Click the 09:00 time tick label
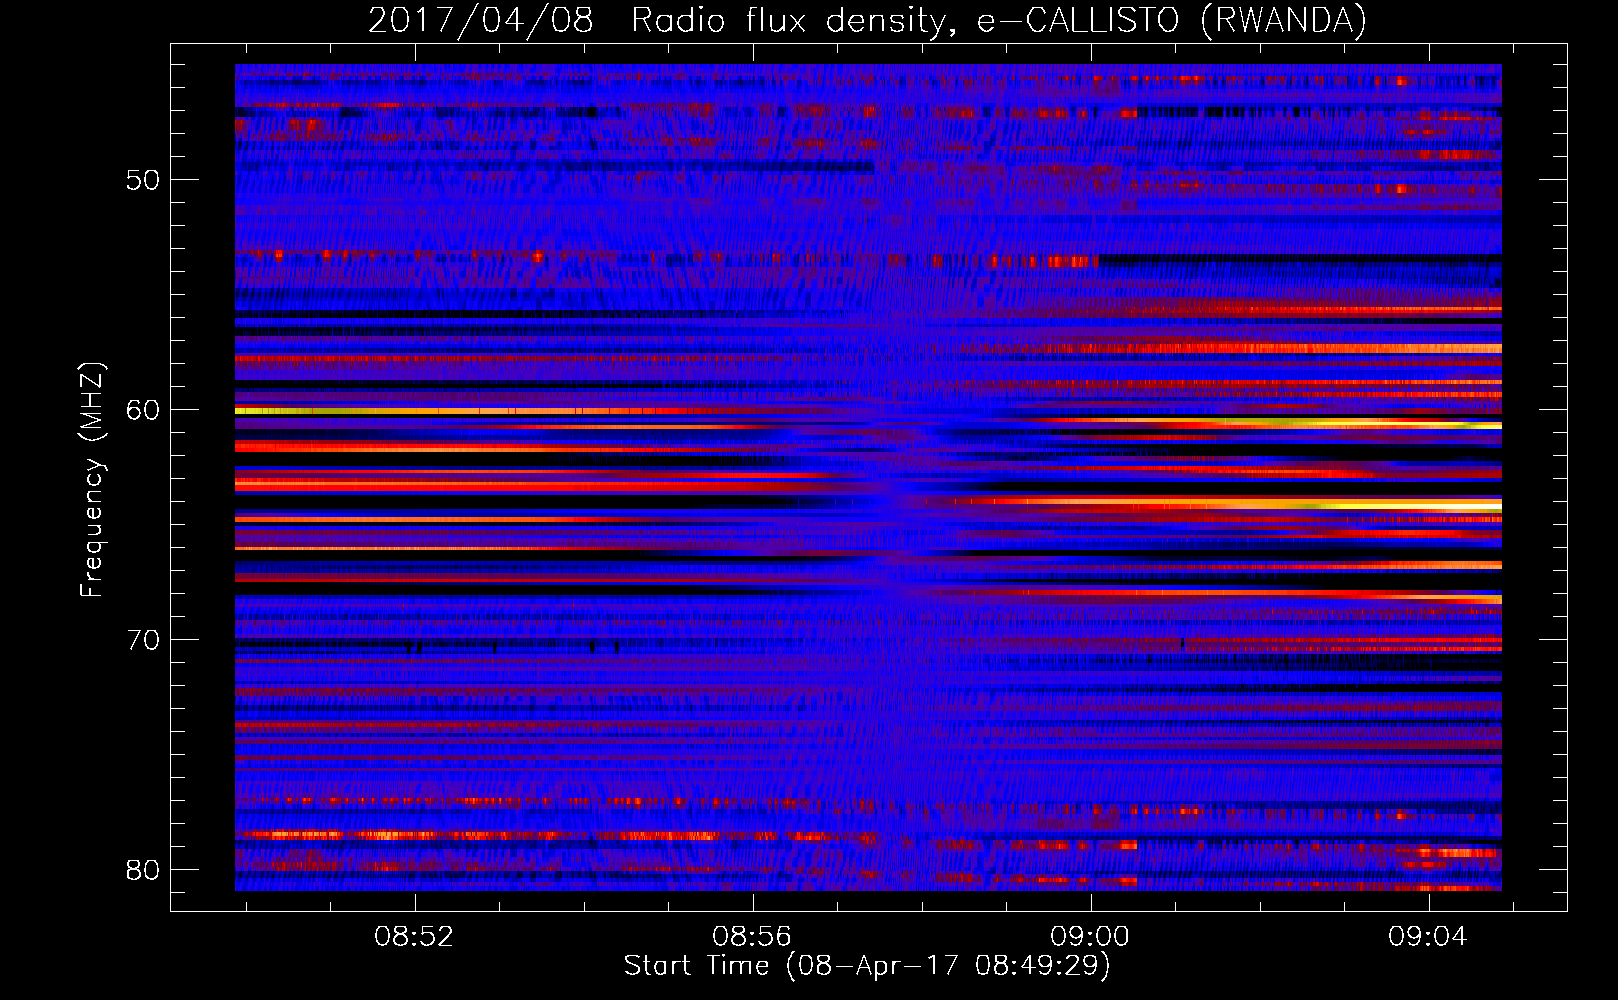This screenshot has width=1618, height=1000. tap(1090, 937)
